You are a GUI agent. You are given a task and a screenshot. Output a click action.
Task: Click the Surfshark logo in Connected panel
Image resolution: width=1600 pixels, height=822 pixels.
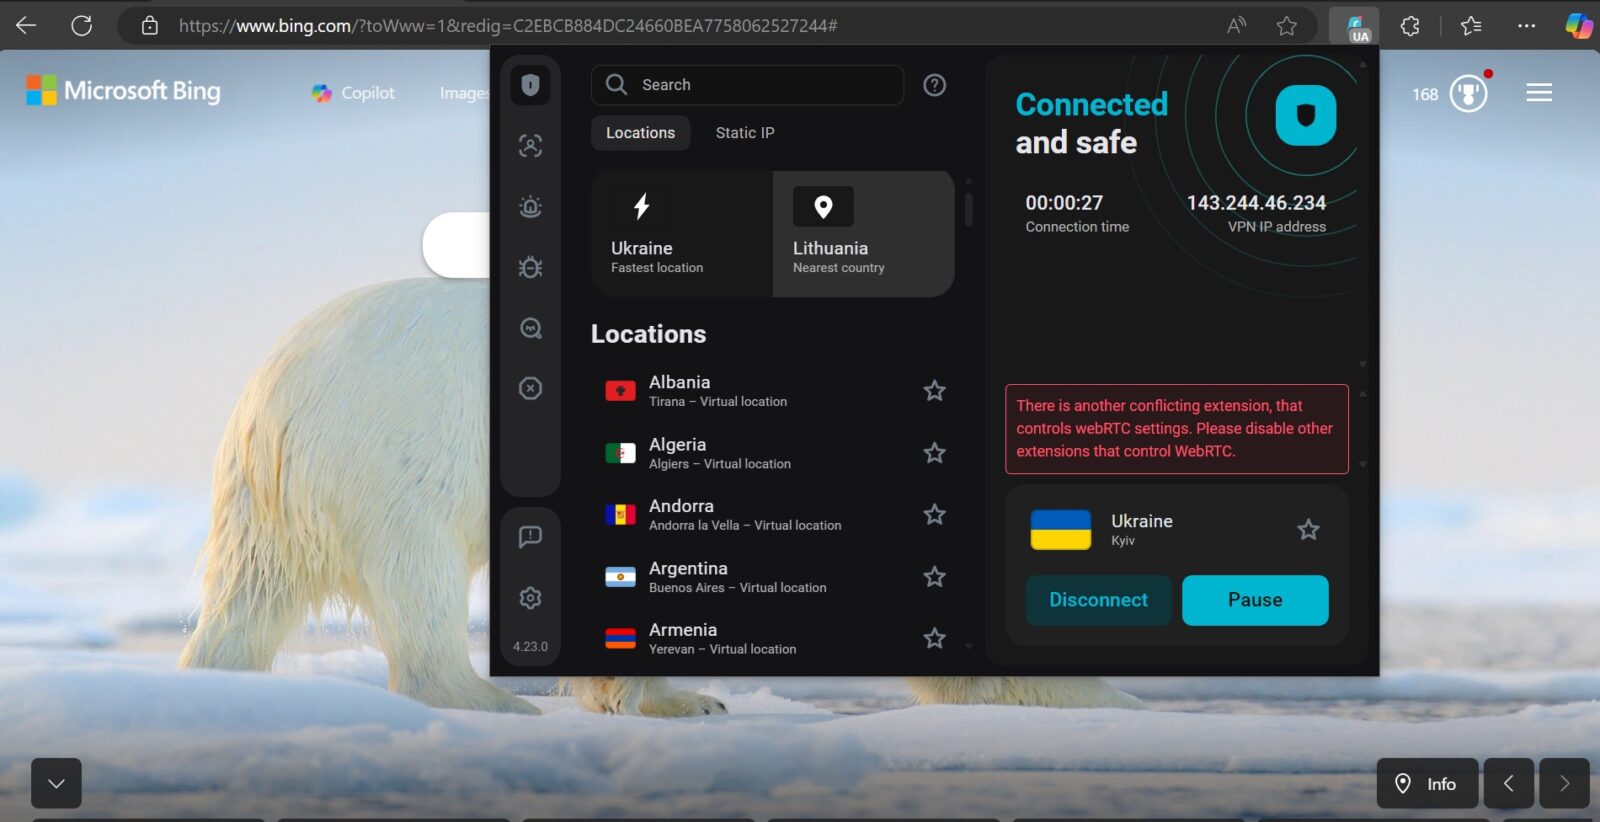[x=1305, y=116]
